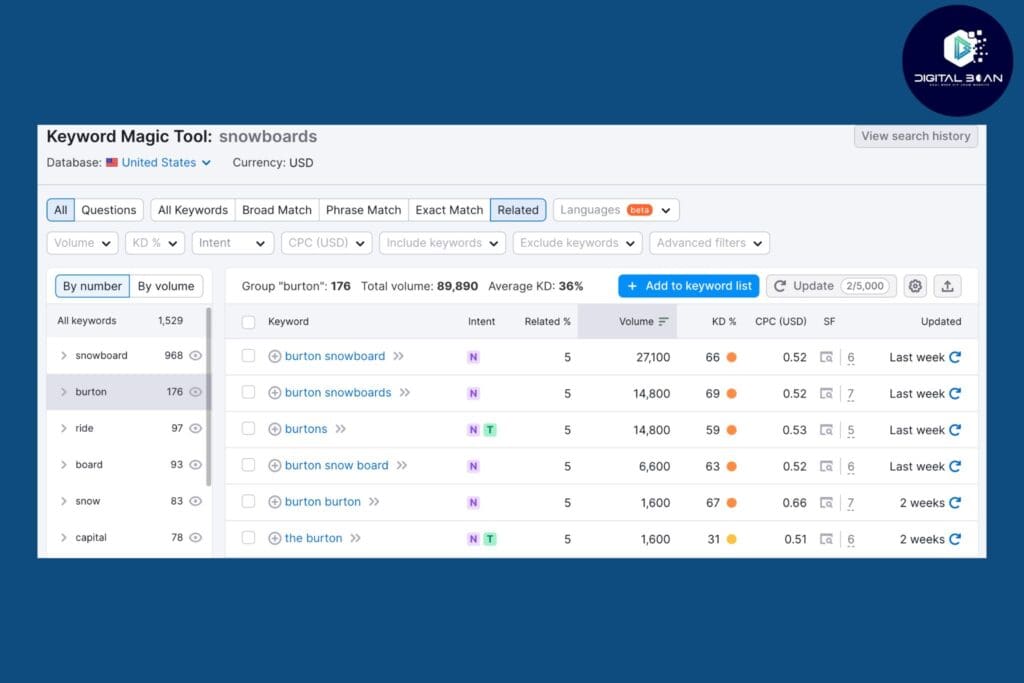Check the burton snow board row checkbox

pyautogui.click(x=248, y=466)
